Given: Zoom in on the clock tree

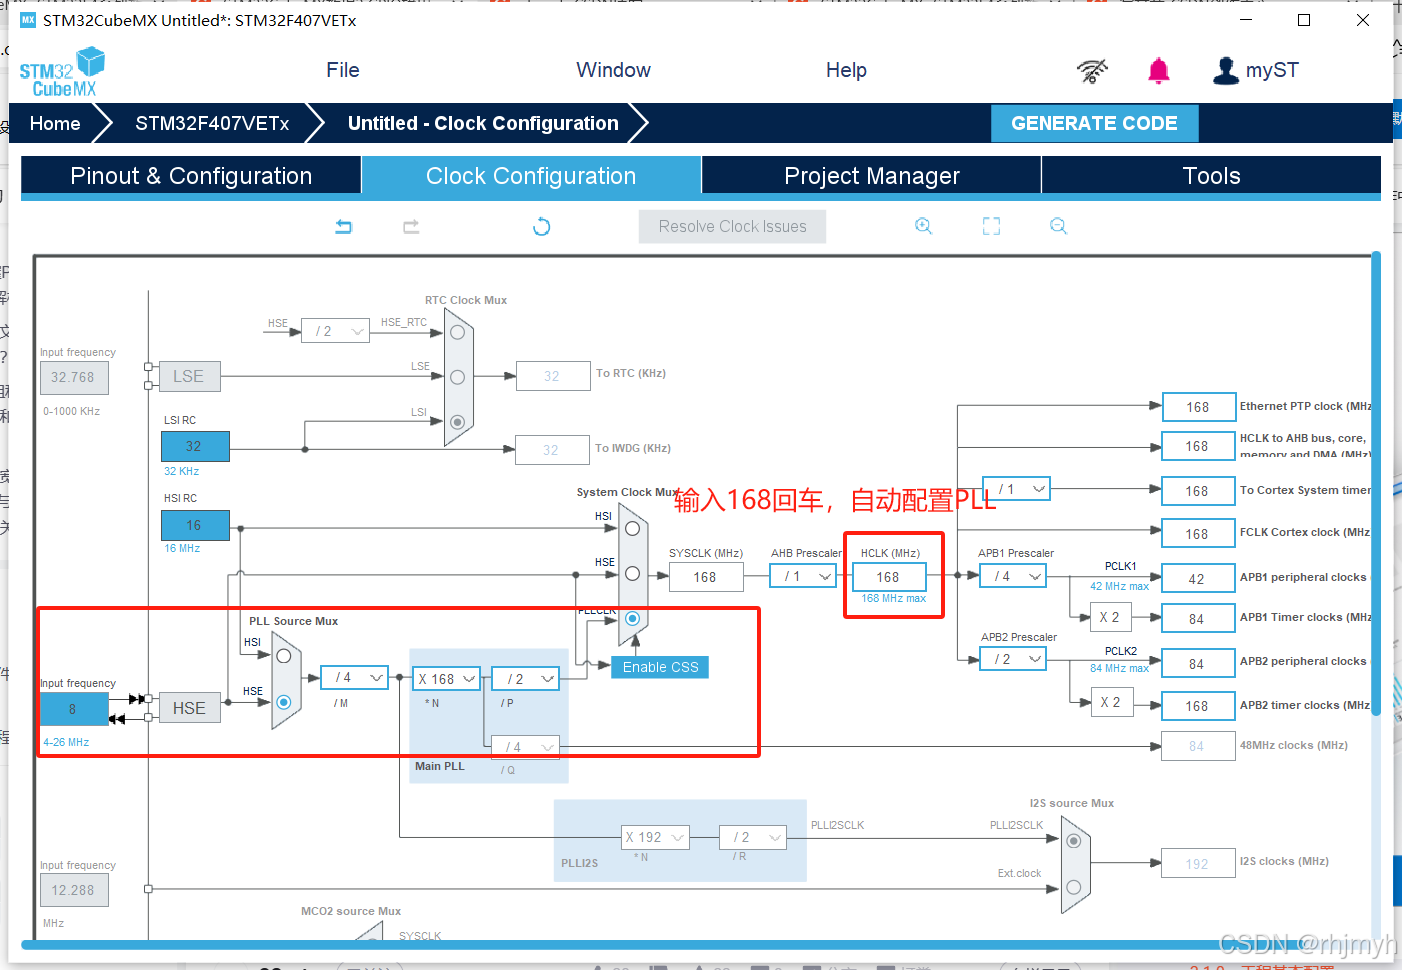Looking at the screenshot, I should pyautogui.click(x=923, y=225).
